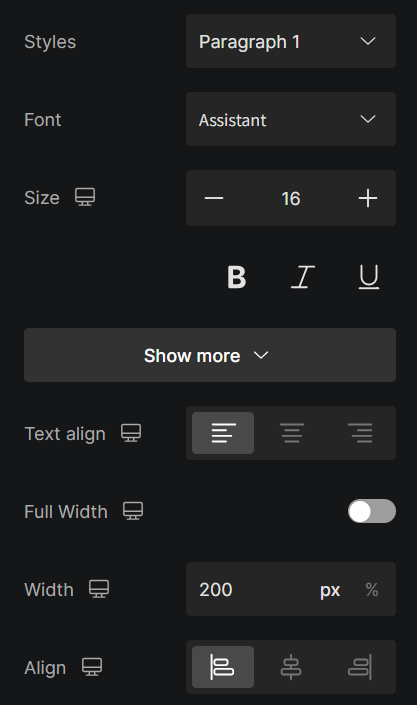The width and height of the screenshot is (417, 705).
Task: Expand options with Show more button
Action: click(210, 355)
